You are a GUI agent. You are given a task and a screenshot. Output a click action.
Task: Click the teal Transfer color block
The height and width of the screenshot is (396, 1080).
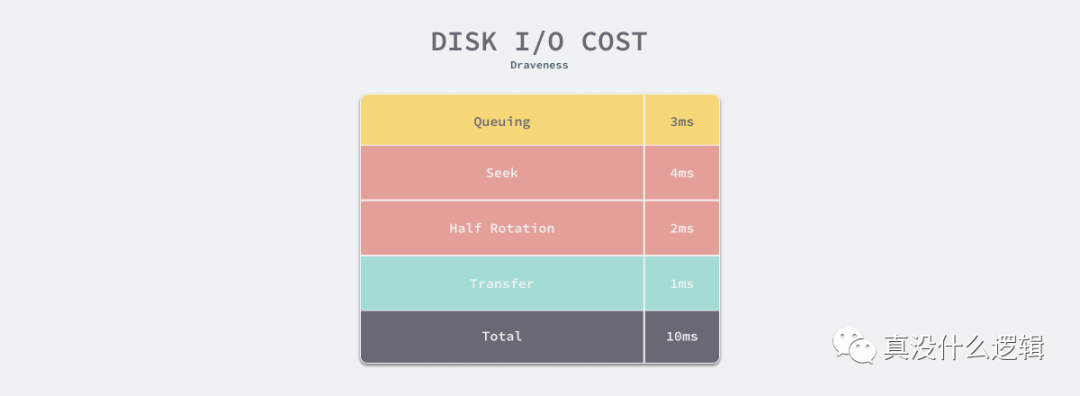pos(502,284)
